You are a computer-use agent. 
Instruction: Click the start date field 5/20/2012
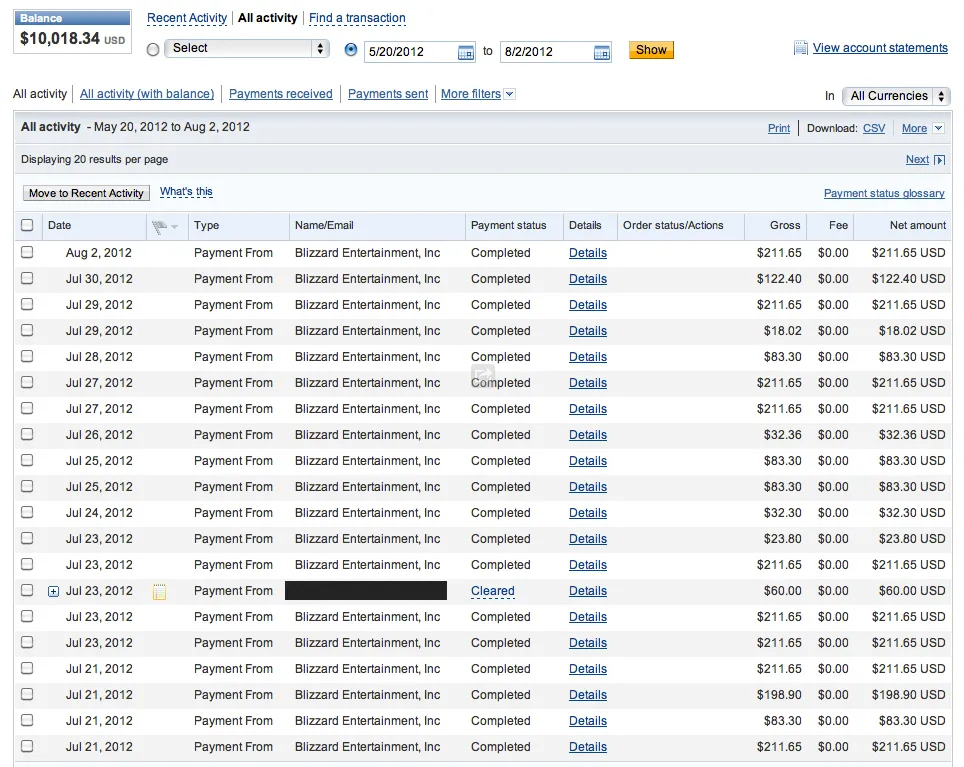coord(410,52)
